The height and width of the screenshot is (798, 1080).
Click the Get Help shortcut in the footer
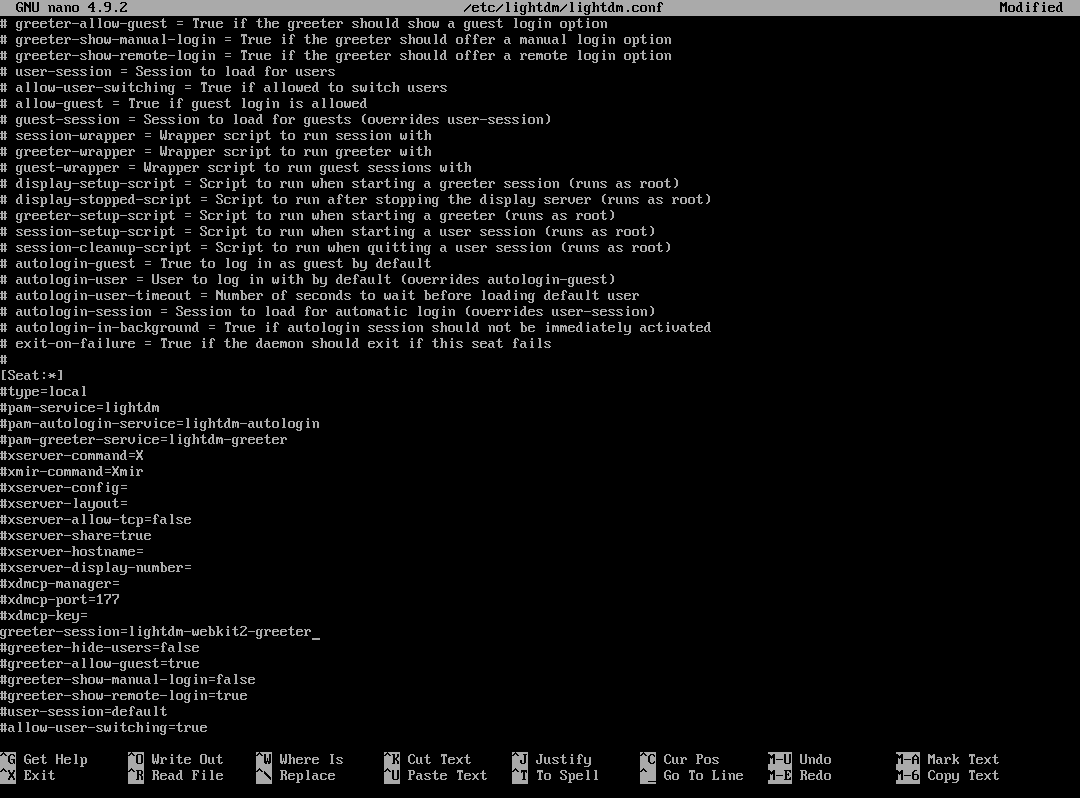pyautogui.click(x=44, y=759)
